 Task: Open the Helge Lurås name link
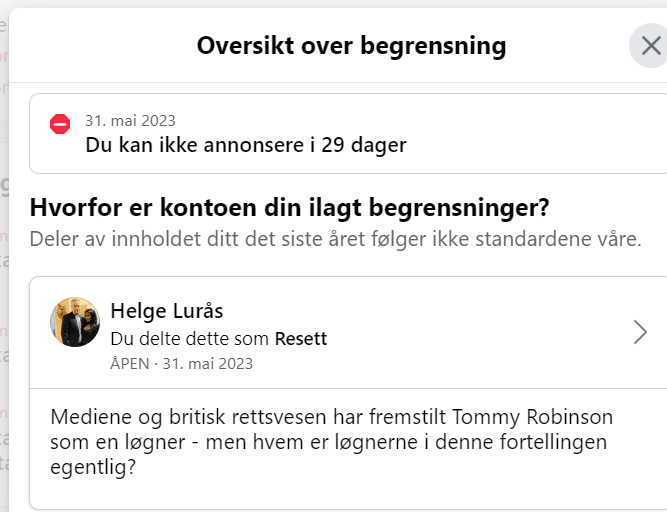(x=167, y=311)
